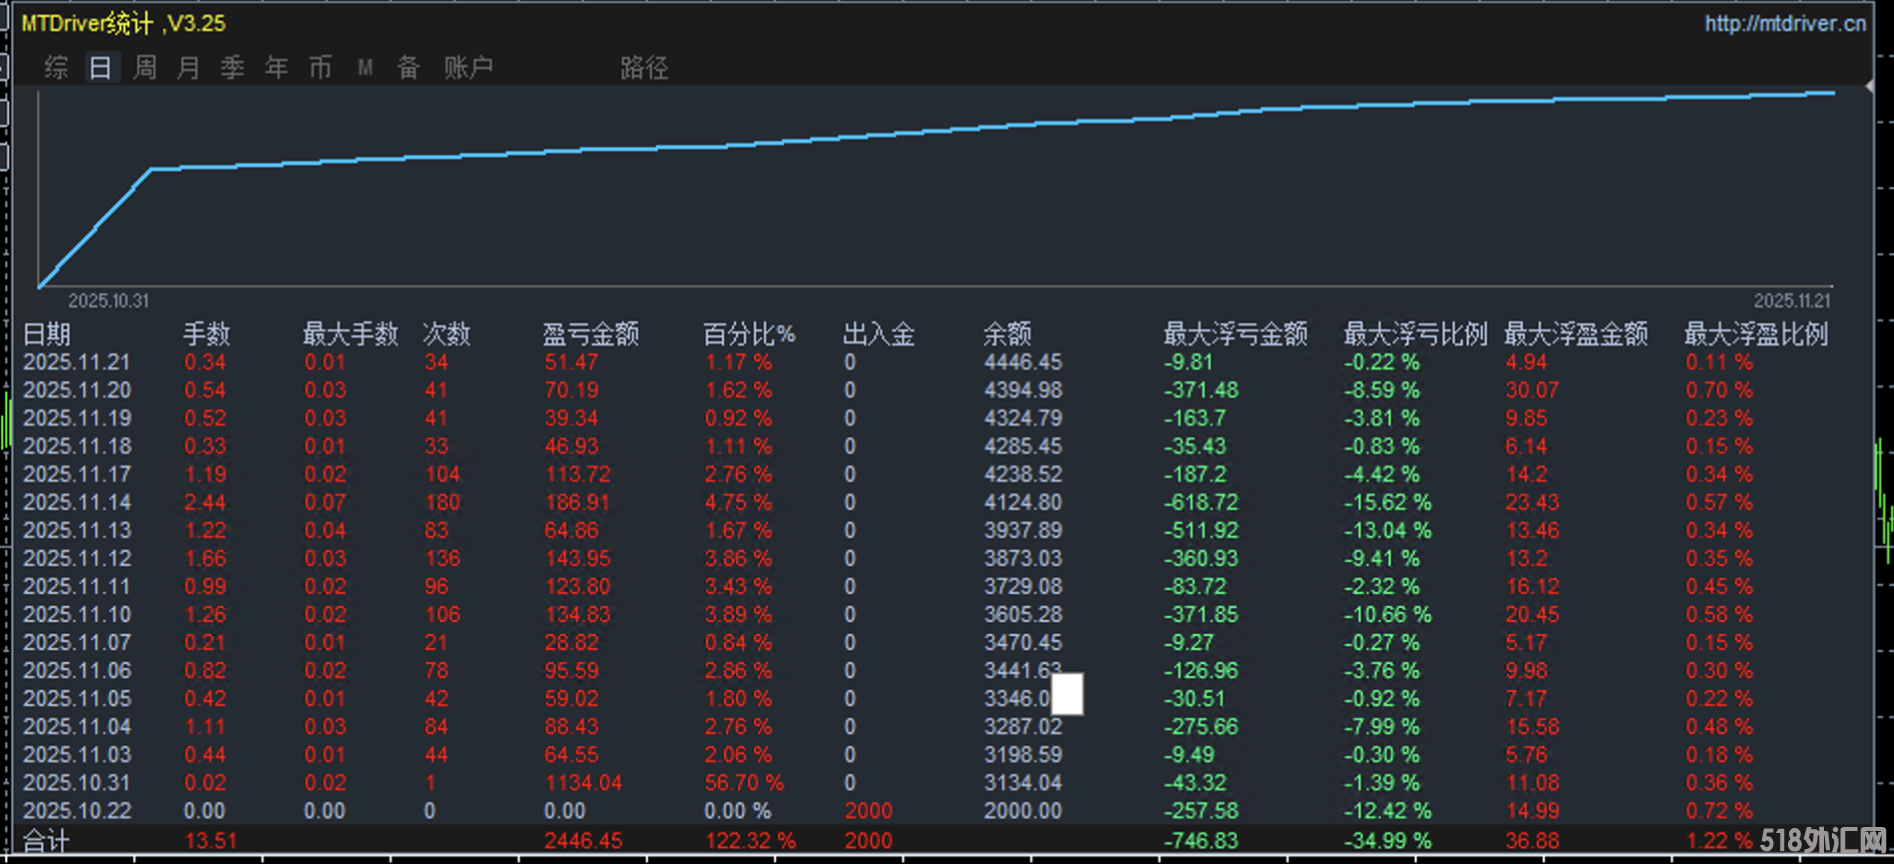
Task: Click the 百分比% column header
Action: tap(748, 334)
